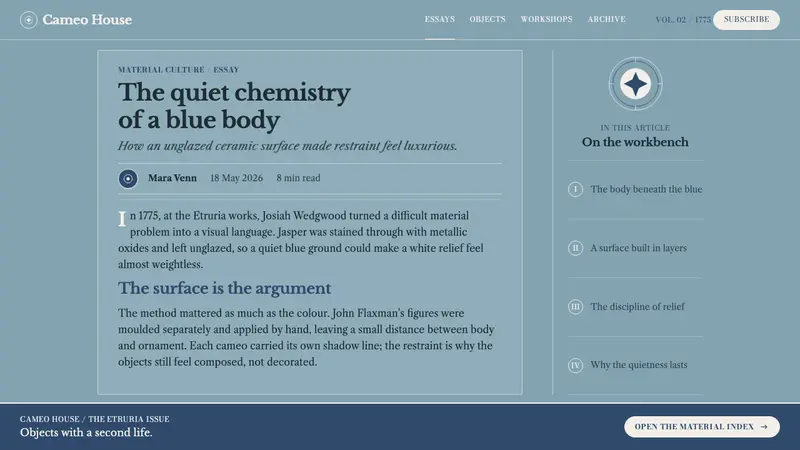Go to the Objects menu item
The height and width of the screenshot is (450, 800).
click(487, 19)
